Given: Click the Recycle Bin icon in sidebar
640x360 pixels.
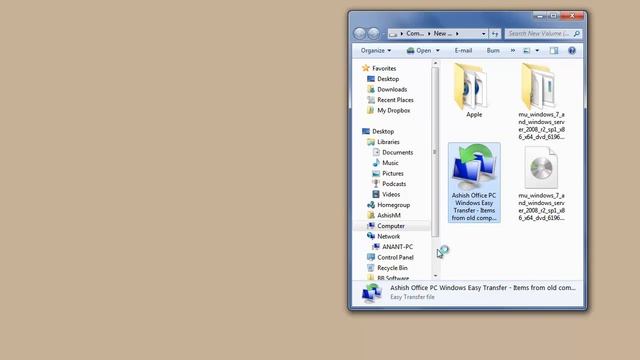Looking at the screenshot, I should tap(371, 268).
